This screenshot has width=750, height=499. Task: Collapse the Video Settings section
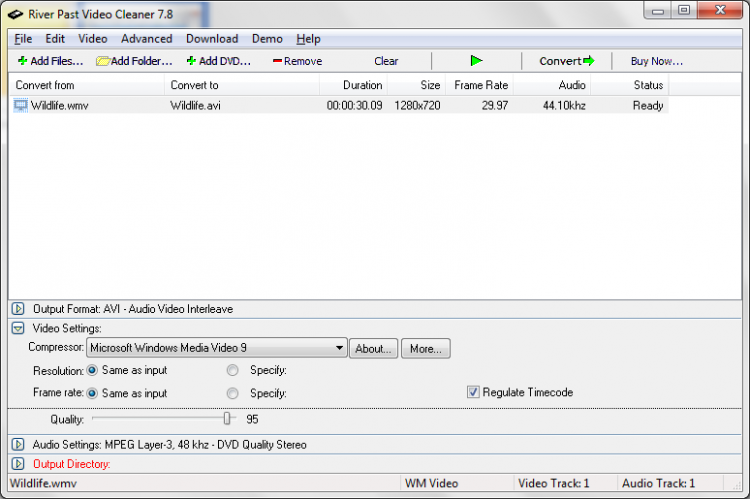pos(18,328)
